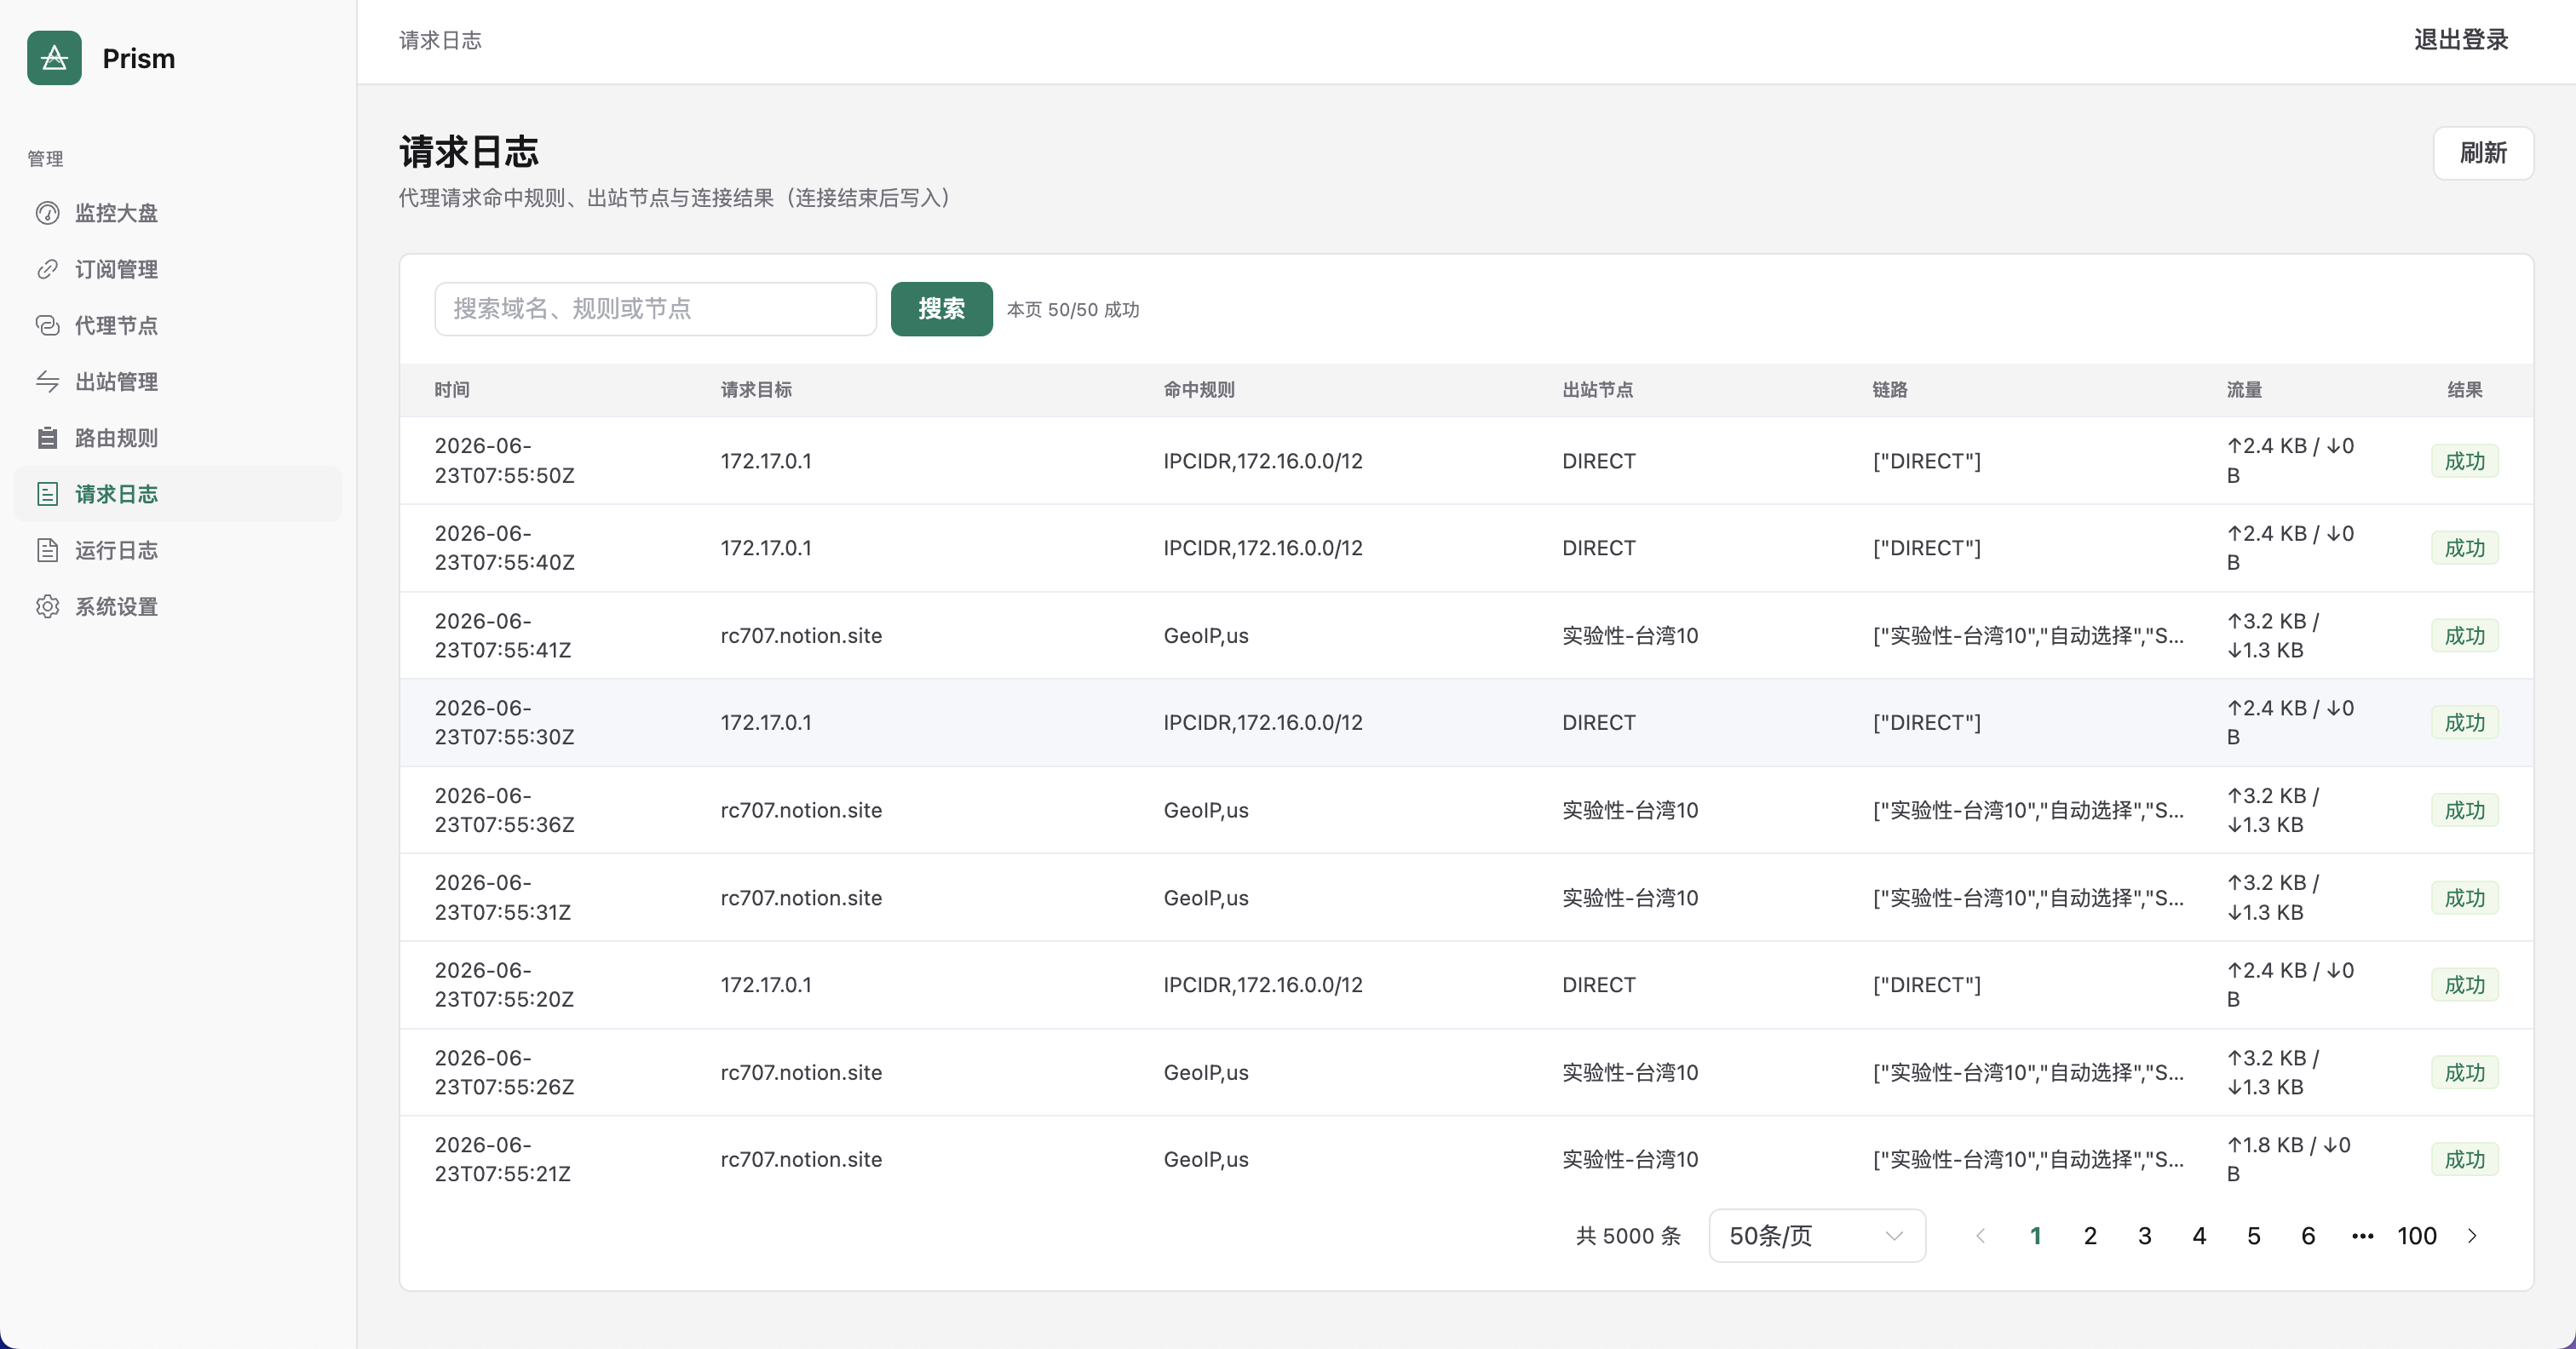The width and height of the screenshot is (2576, 1349).
Task: Click the 出站管理 arrows icon
Action: coord(47,381)
